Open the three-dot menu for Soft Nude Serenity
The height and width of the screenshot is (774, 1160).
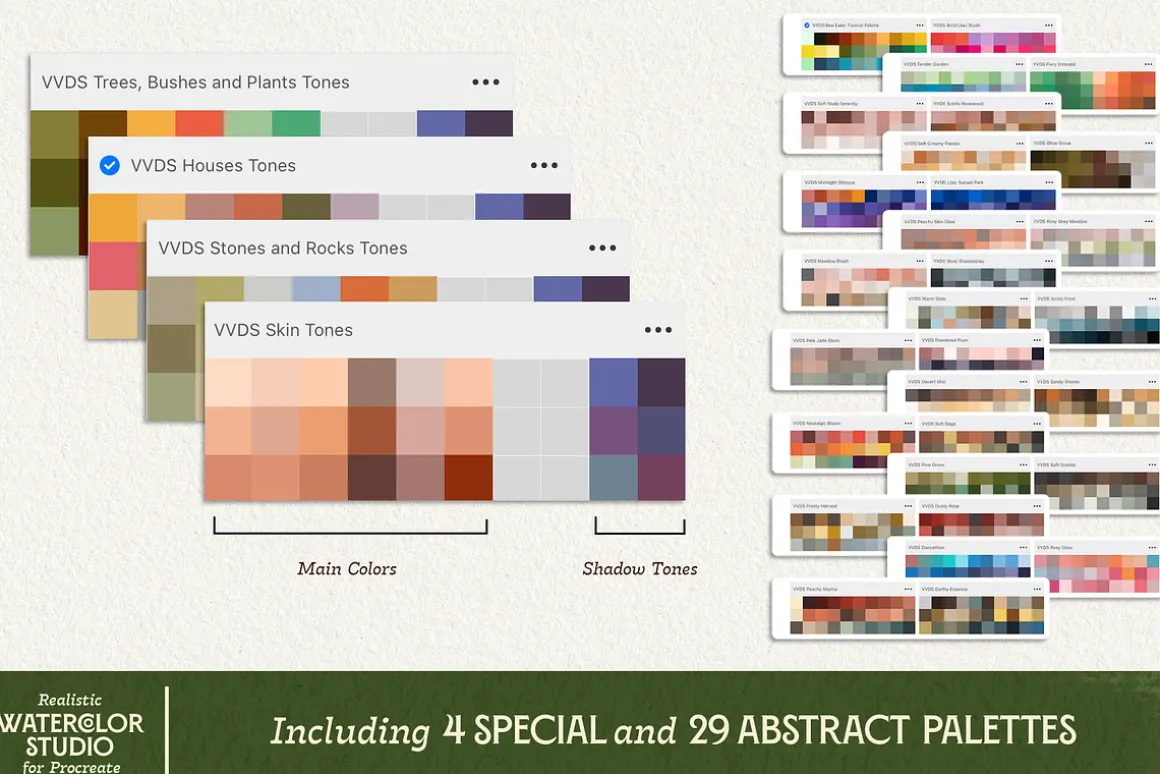pos(920,104)
